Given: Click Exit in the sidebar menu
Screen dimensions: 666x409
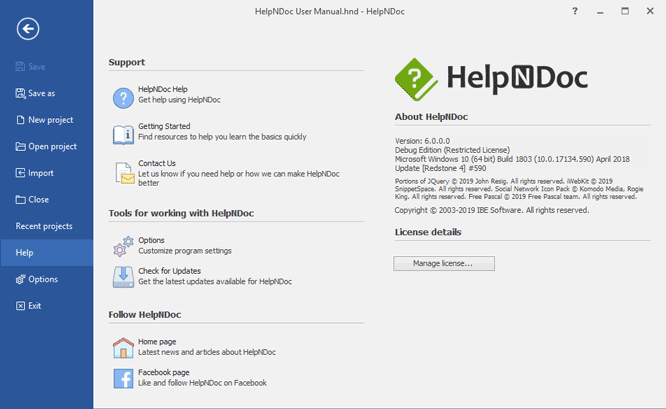Looking at the screenshot, I should coord(34,306).
